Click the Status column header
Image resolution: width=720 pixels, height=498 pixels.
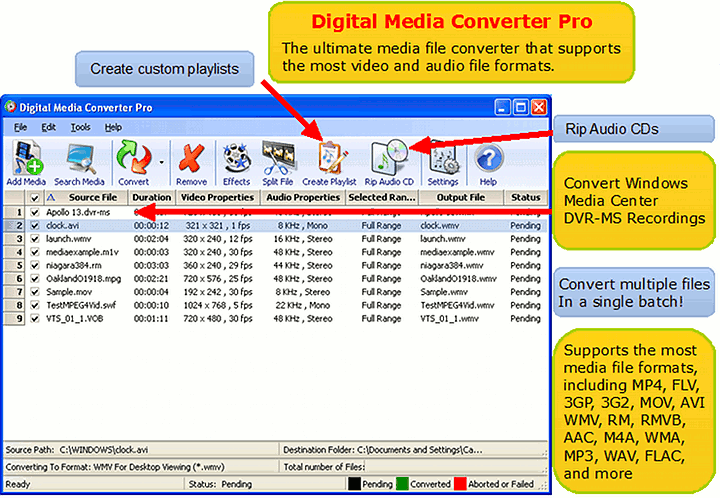coord(526,197)
